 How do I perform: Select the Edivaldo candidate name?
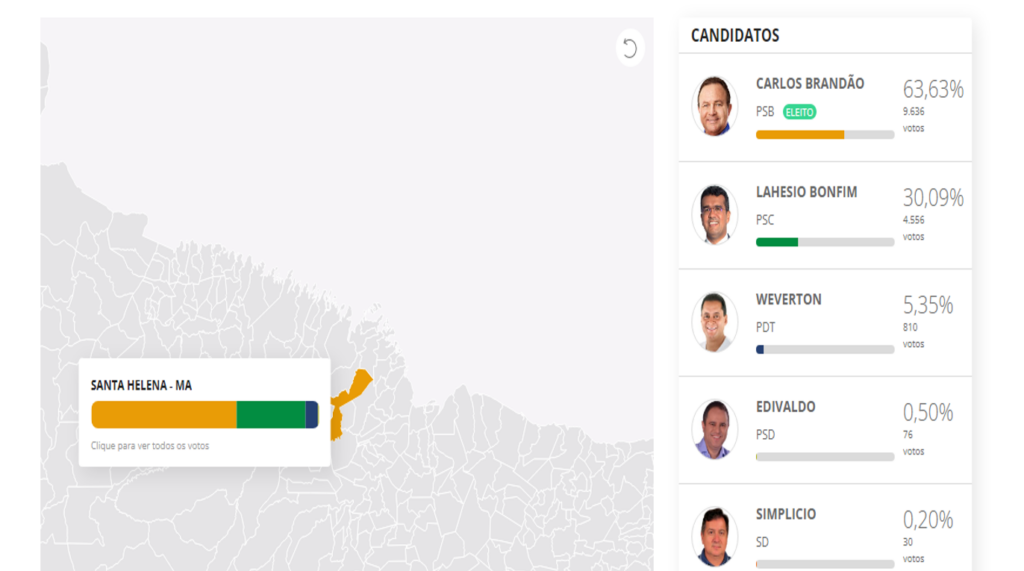pos(785,407)
